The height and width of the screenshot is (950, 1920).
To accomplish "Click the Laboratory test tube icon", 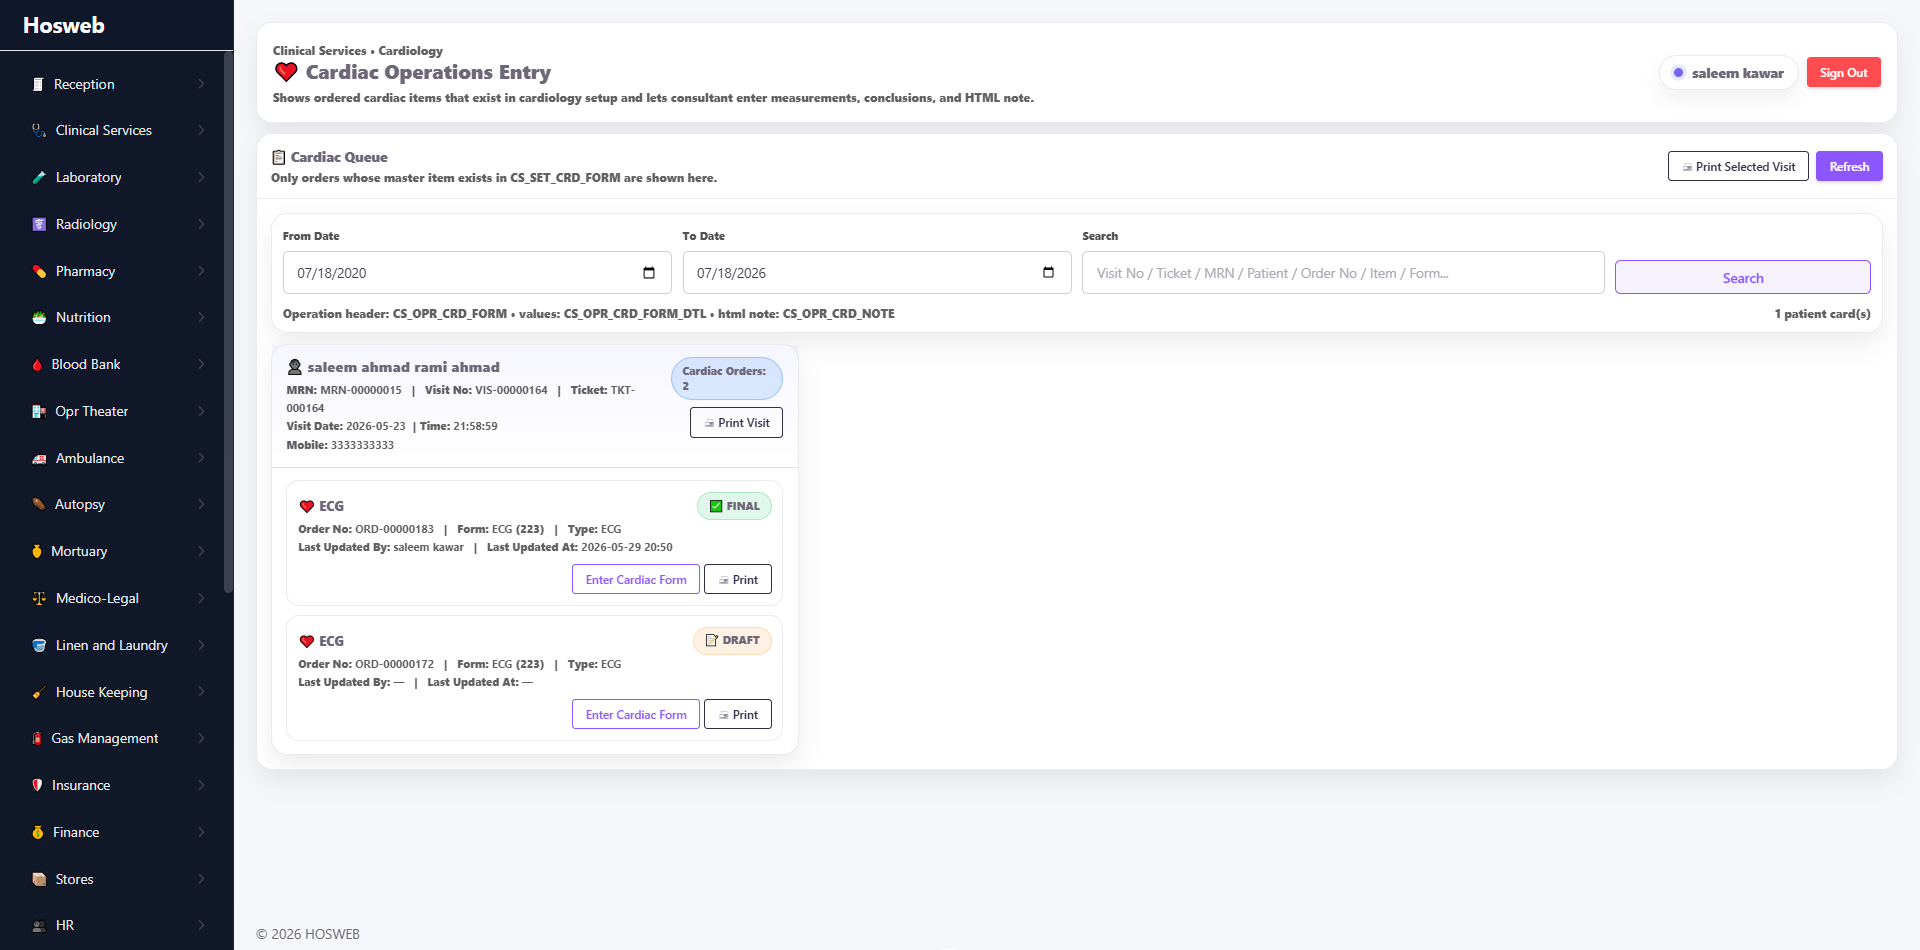I will click(39, 177).
